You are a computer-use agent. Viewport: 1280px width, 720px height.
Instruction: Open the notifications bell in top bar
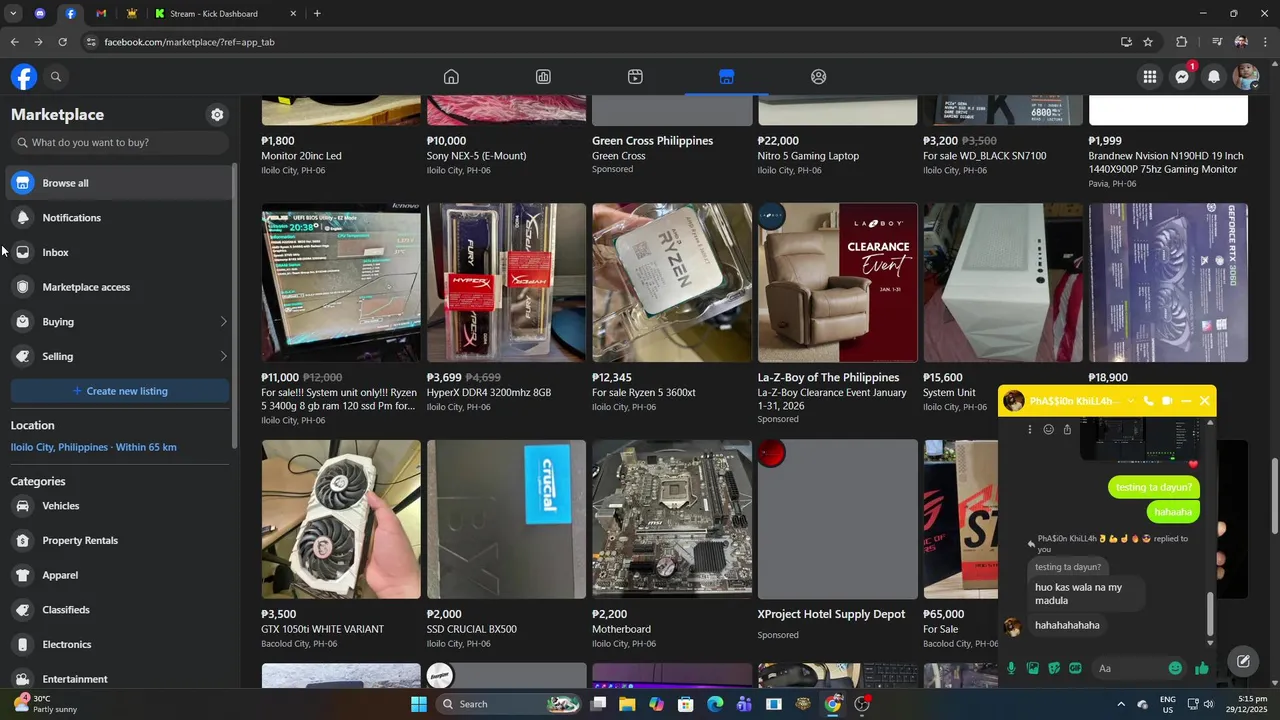(1214, 77)
